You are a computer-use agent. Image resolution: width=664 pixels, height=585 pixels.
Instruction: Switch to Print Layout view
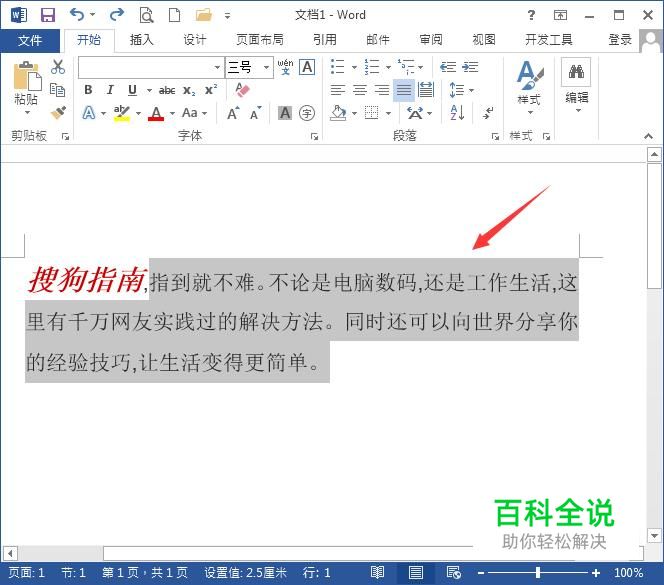coord(415,573)
